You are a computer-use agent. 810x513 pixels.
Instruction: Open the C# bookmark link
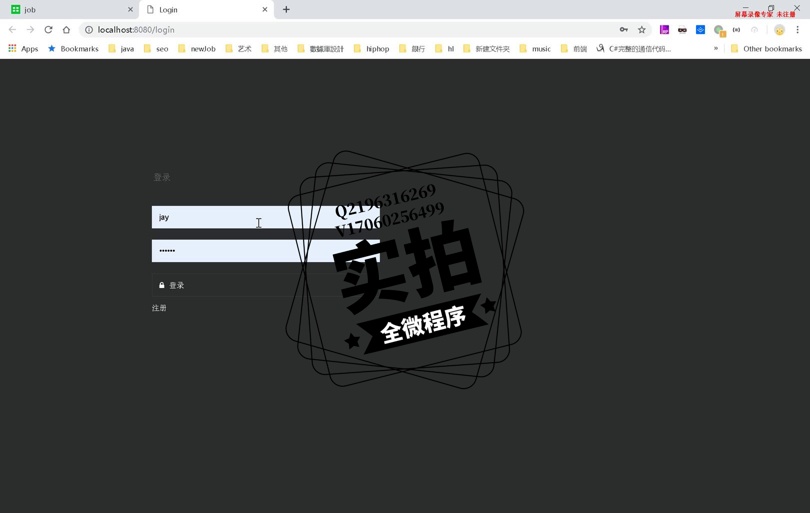[634, 49]
